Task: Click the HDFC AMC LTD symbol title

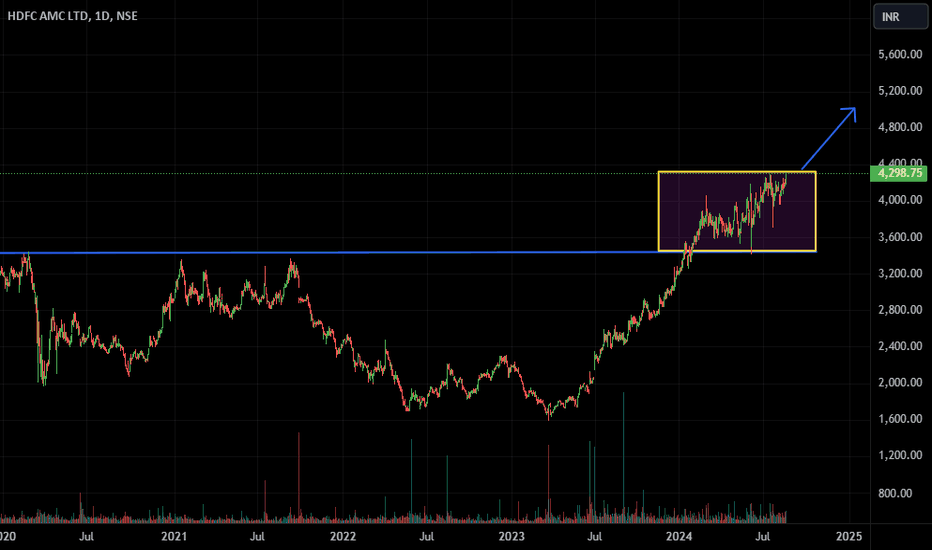Action: 73,16
